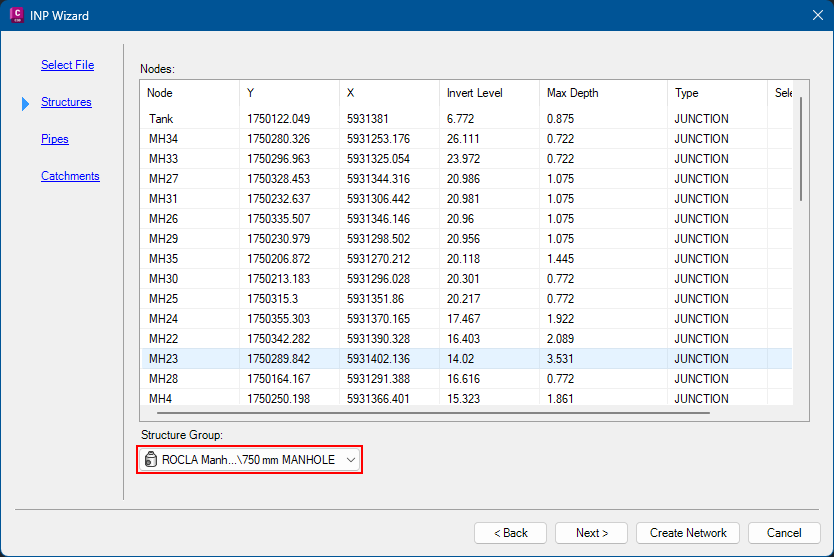Click the manhole icon in Structure Group combo
The width and height of the screenshot is (834, 557).
click(151, 460)
